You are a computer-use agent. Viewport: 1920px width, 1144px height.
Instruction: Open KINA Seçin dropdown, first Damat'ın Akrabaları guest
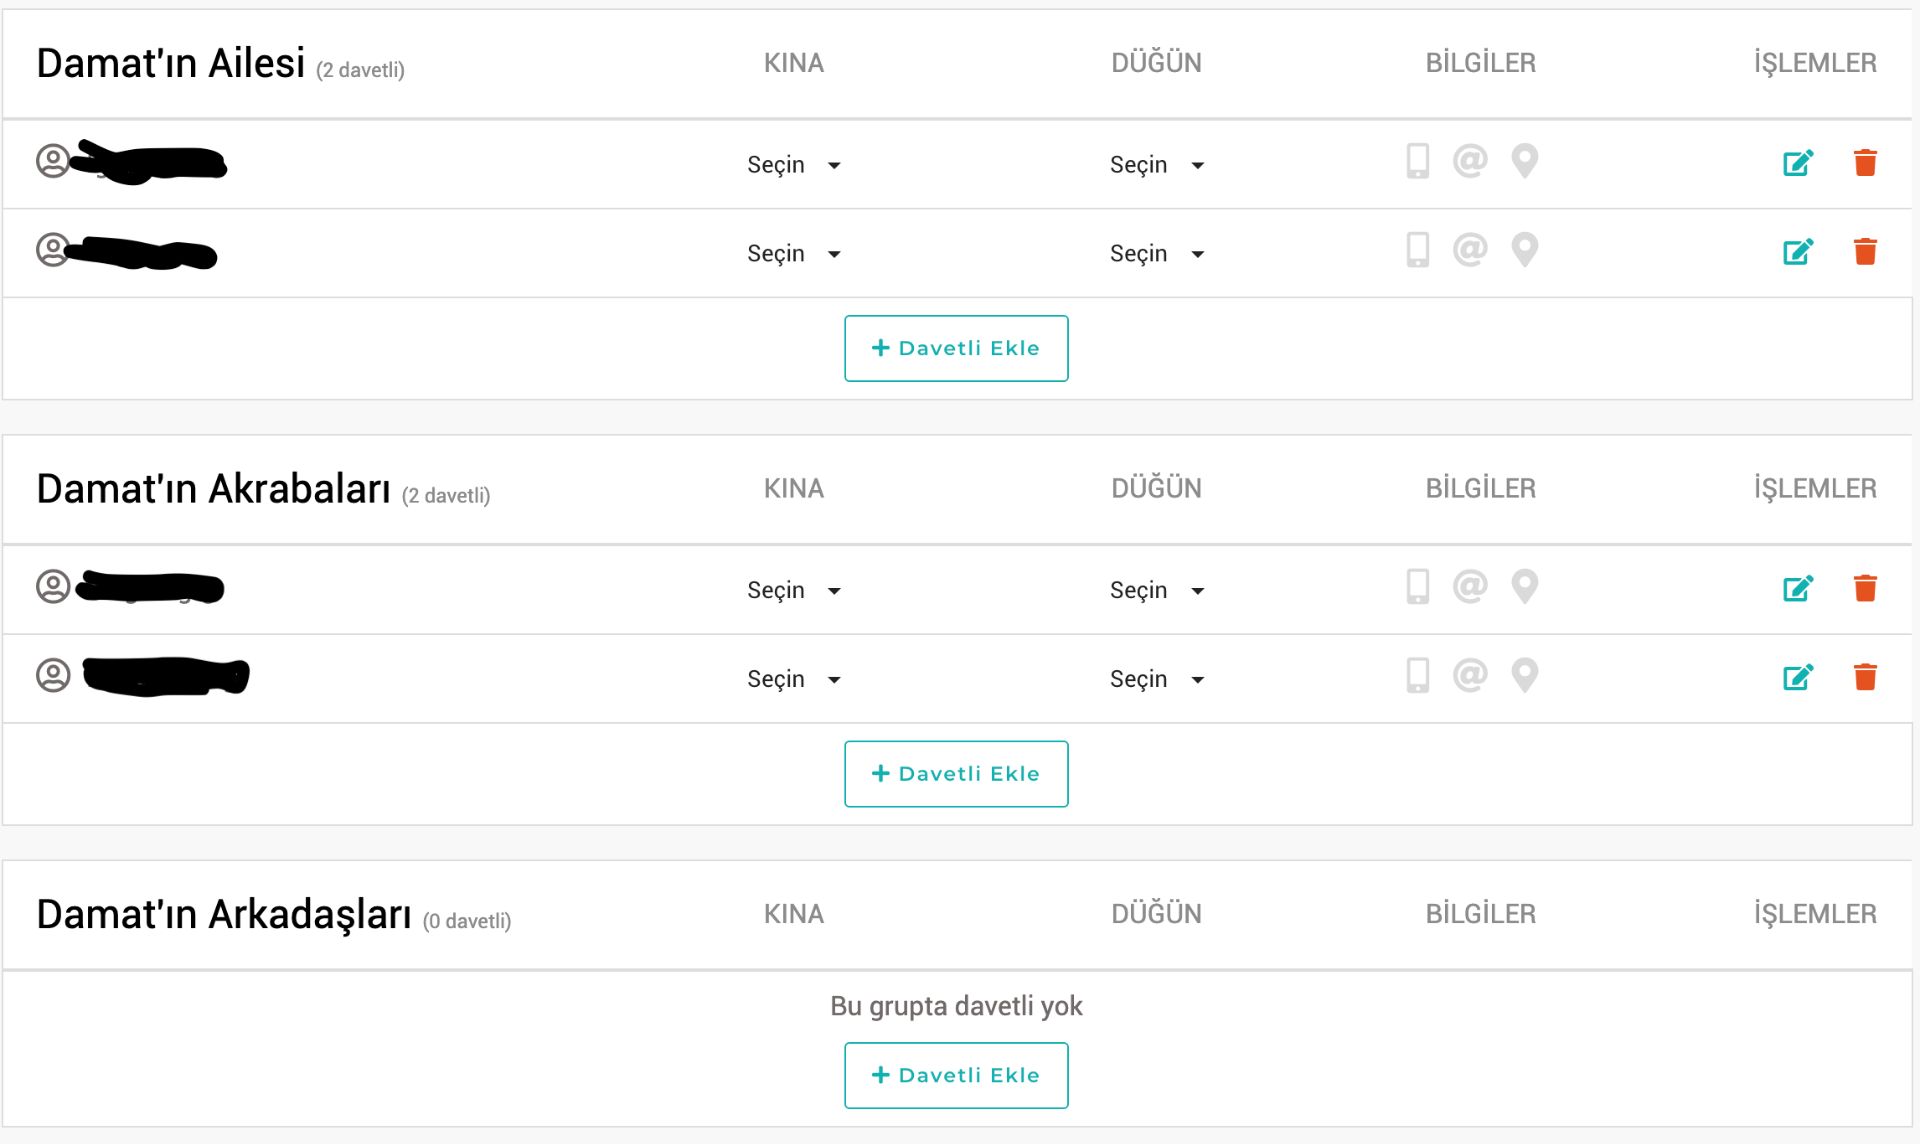tap(794, 591)
